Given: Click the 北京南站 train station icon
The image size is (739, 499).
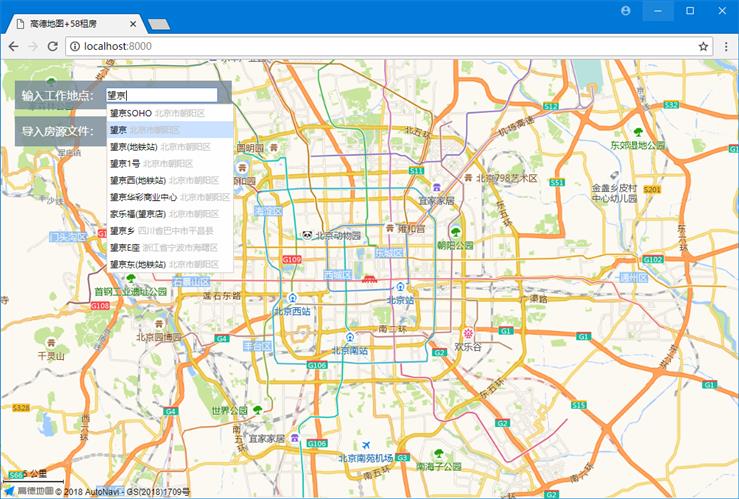Looking at the screenshot, I should [x=350, y=337].
